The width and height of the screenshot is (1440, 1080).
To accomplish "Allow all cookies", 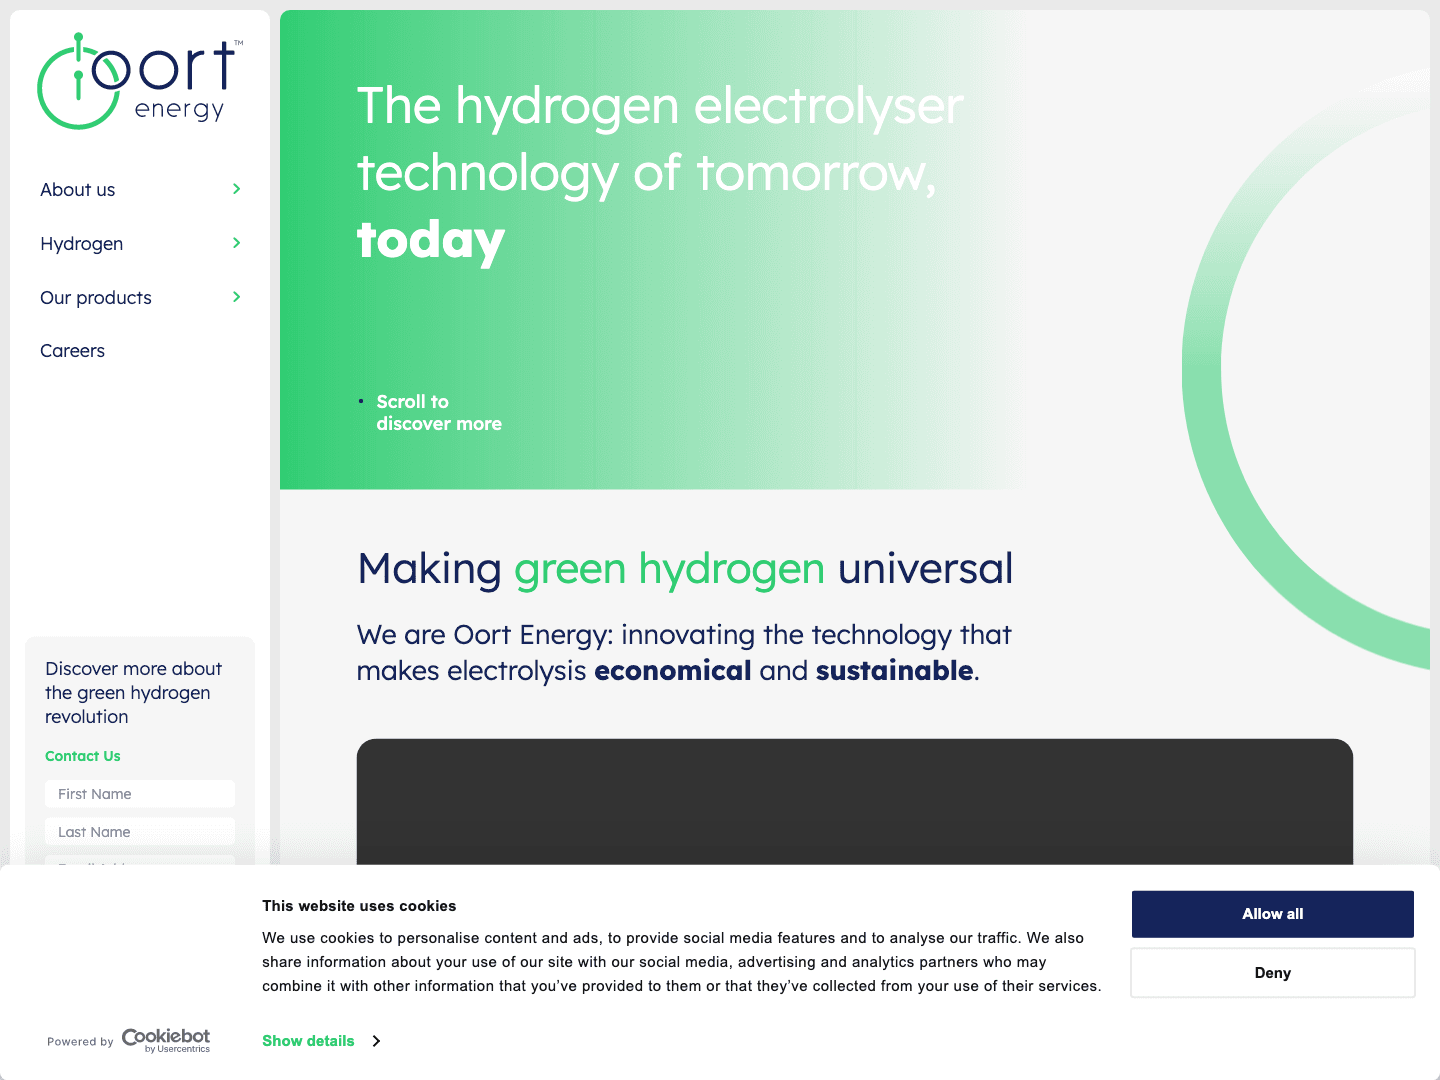I will (x=1272, y=913).
